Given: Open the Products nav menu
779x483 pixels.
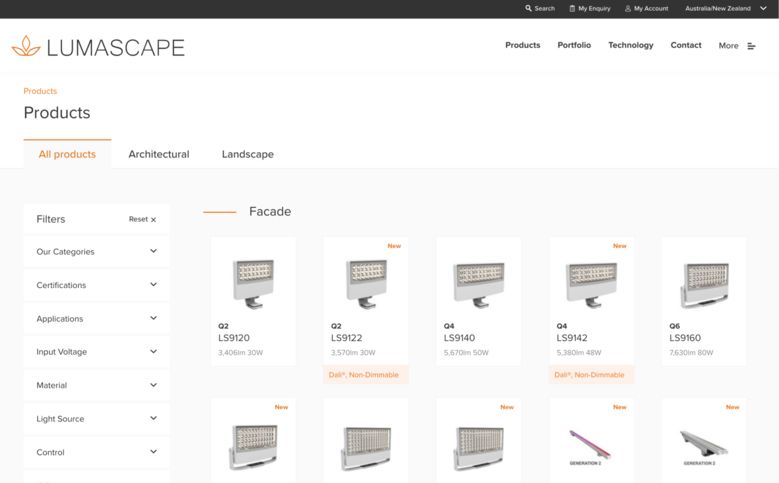Looking at the screenshot, I should [x=523, y=45].
